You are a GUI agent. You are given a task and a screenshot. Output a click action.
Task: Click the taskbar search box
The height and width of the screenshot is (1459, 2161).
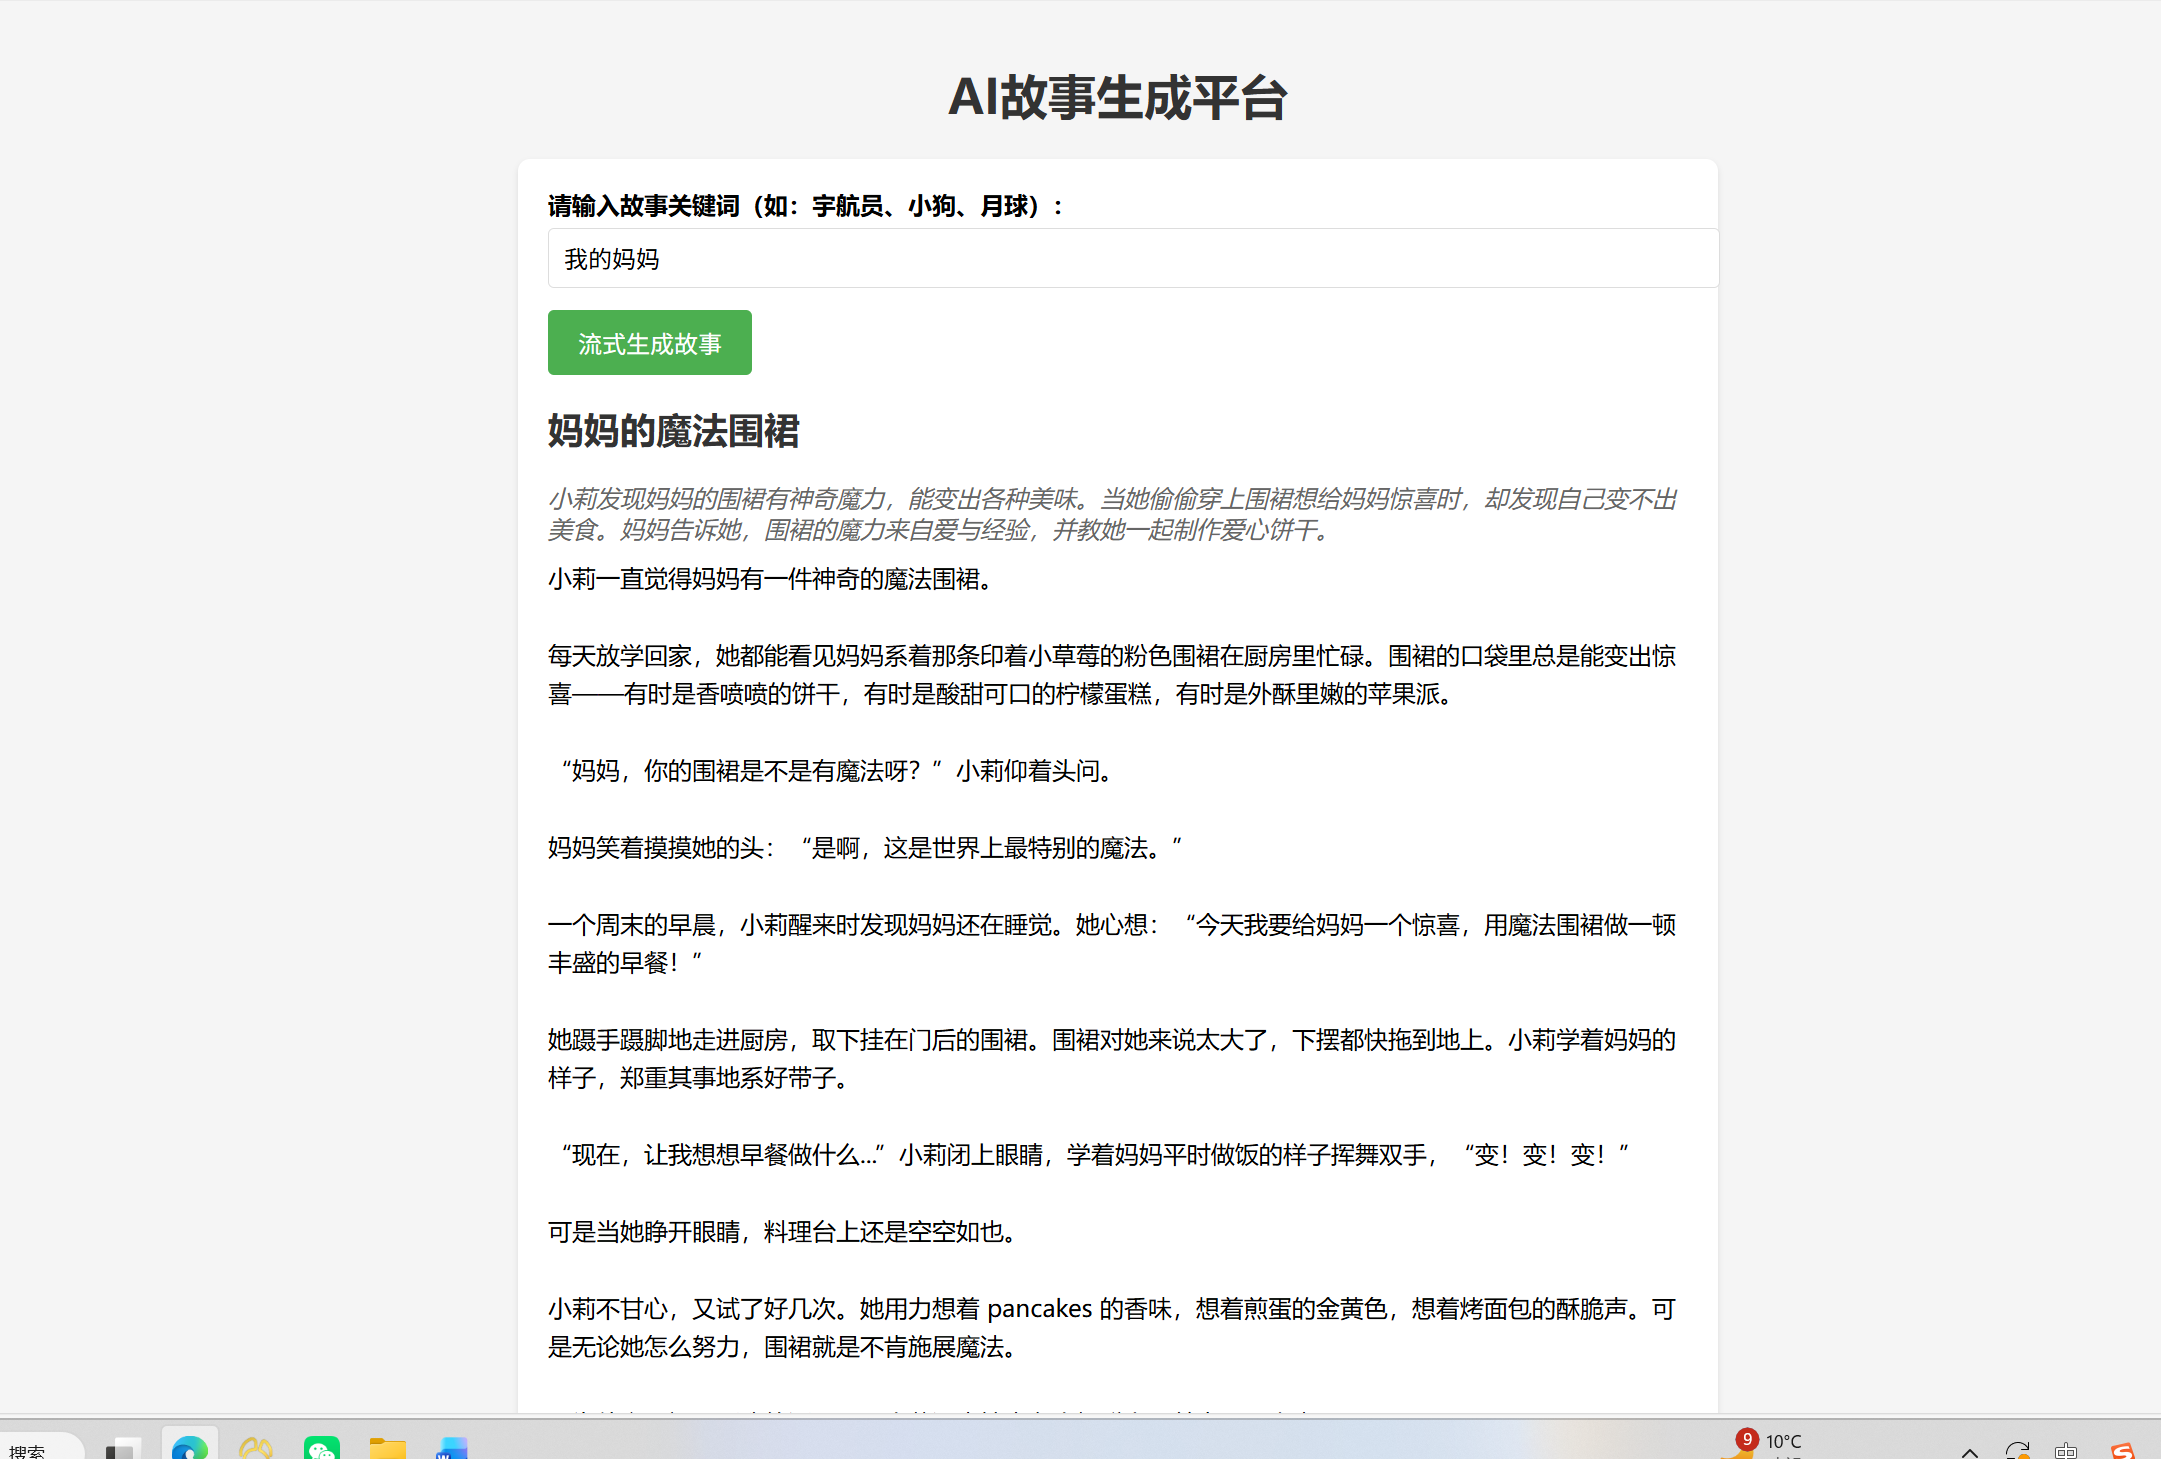click(40, 1449)
